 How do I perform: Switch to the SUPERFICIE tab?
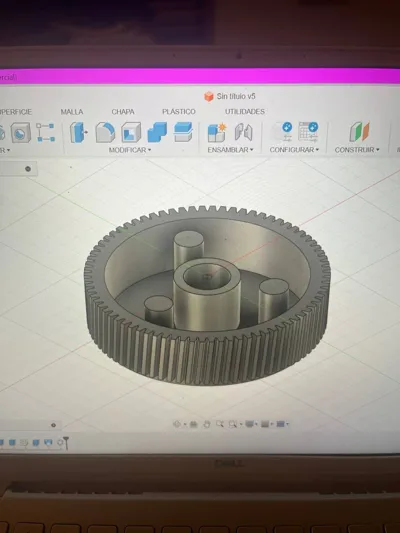pos(15,112)
